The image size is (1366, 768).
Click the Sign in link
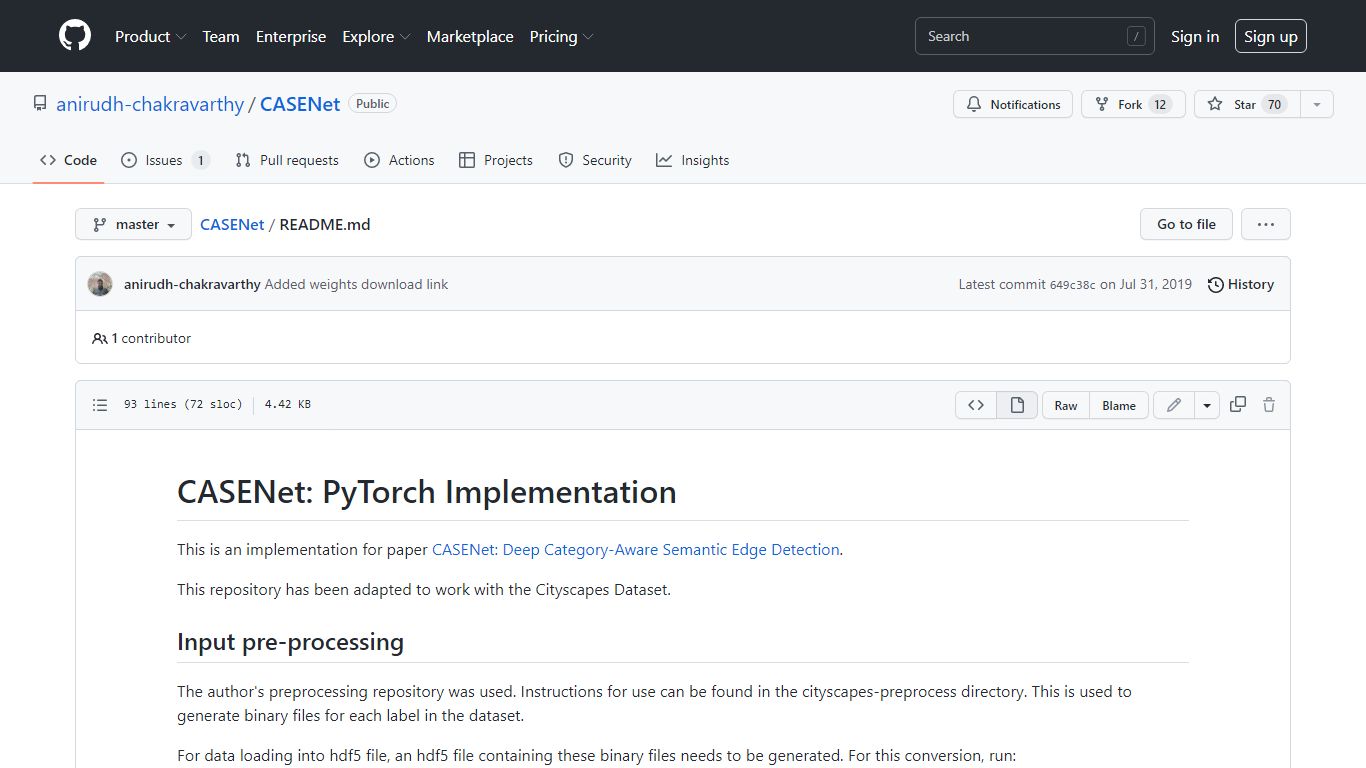[1195, 36]
